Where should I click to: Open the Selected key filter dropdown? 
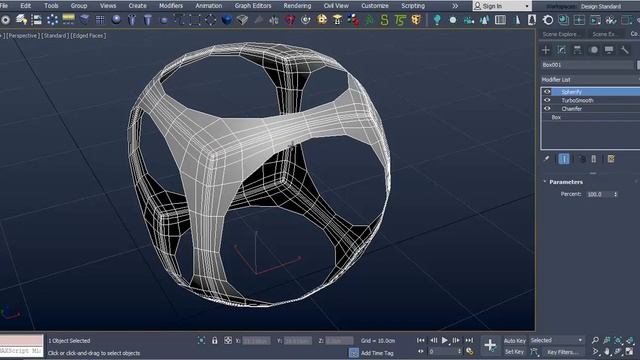point(556,340)
